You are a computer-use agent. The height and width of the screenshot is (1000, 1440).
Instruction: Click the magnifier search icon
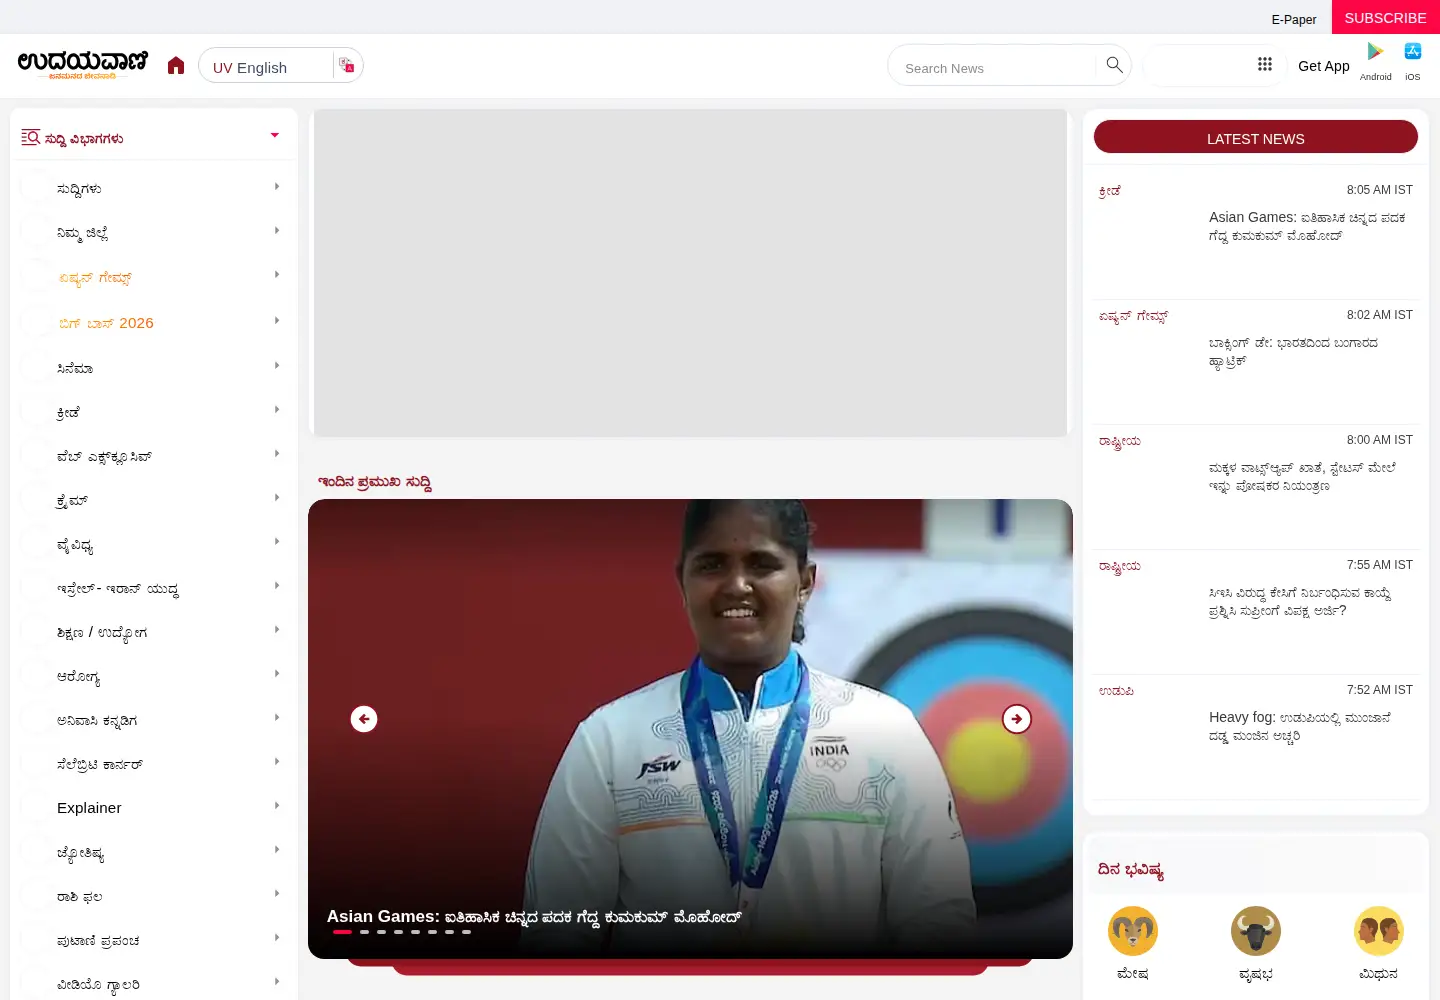pos(1114,65)
